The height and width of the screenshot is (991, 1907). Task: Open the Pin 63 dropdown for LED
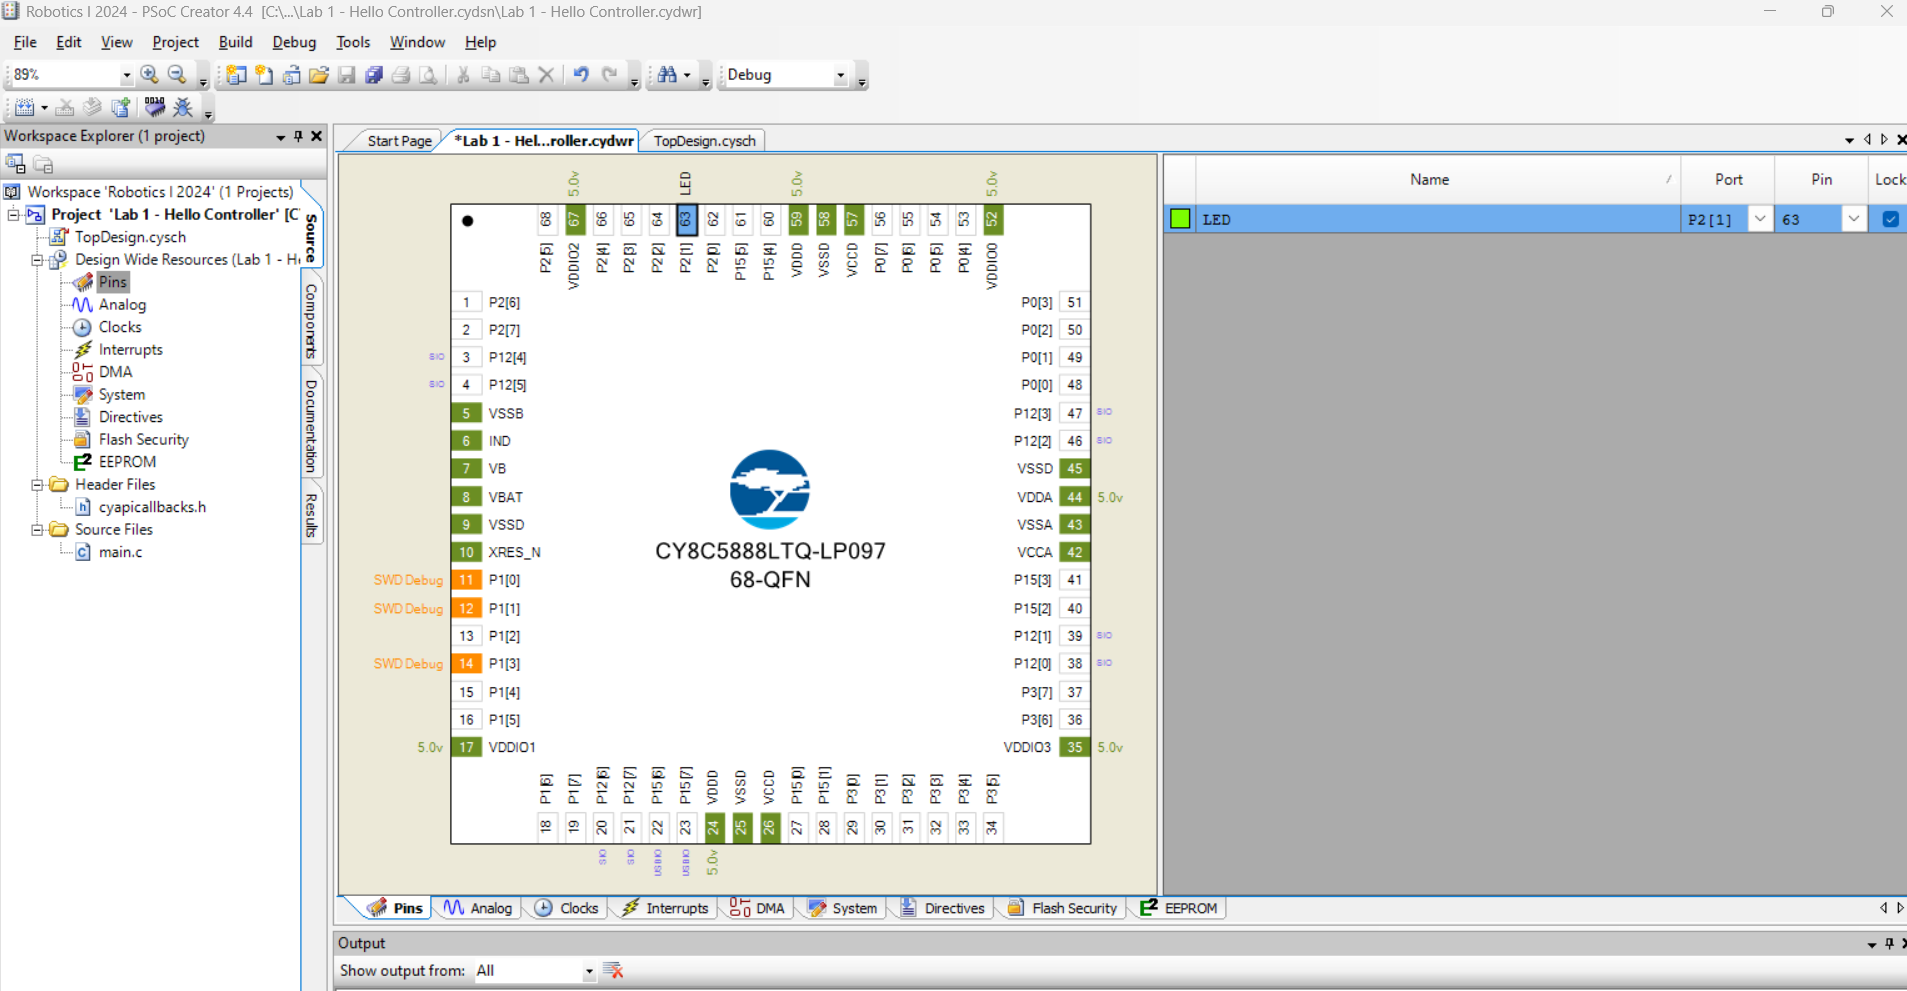point(1853,219)
